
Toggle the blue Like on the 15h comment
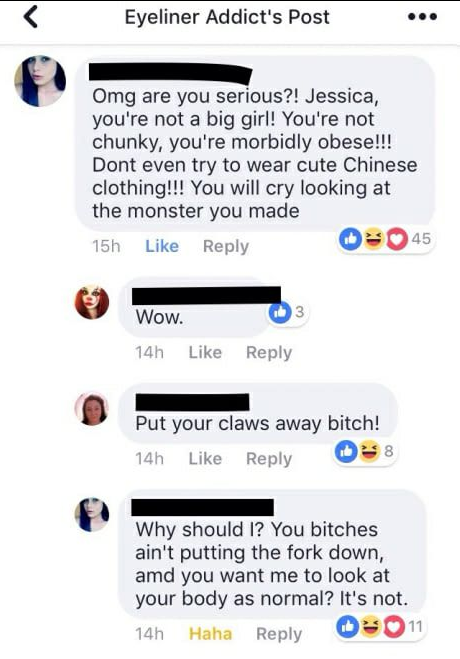point(162,246)
